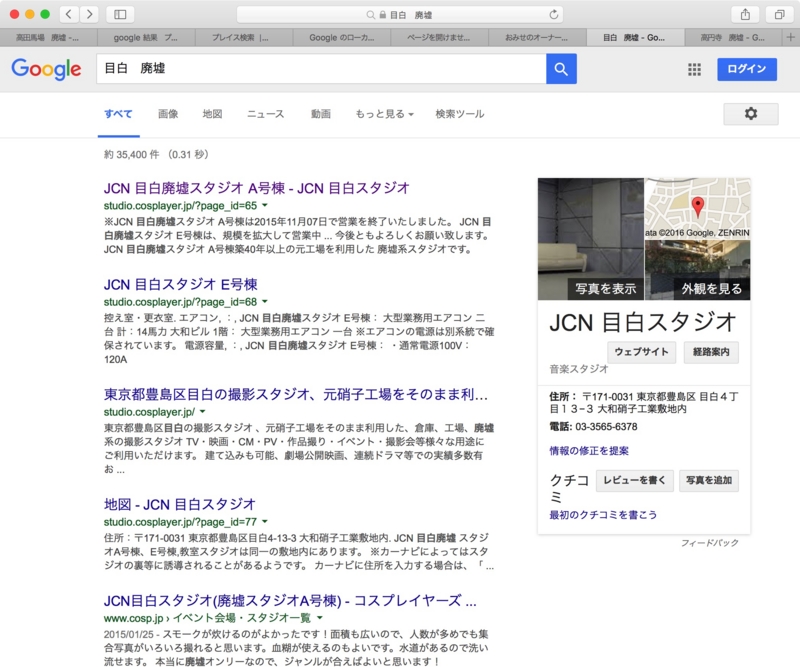This screenshot has width=800, height=667.
Task: Open result JCN 目白廃墟スタジオ A号棟
Action: click(x=257, y=188)
